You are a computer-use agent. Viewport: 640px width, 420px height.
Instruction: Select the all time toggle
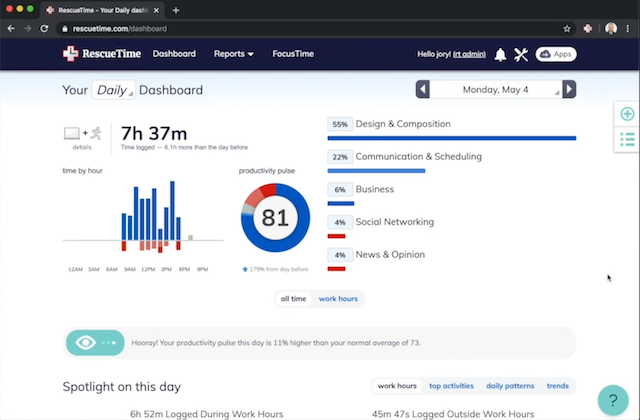point(293,299)
